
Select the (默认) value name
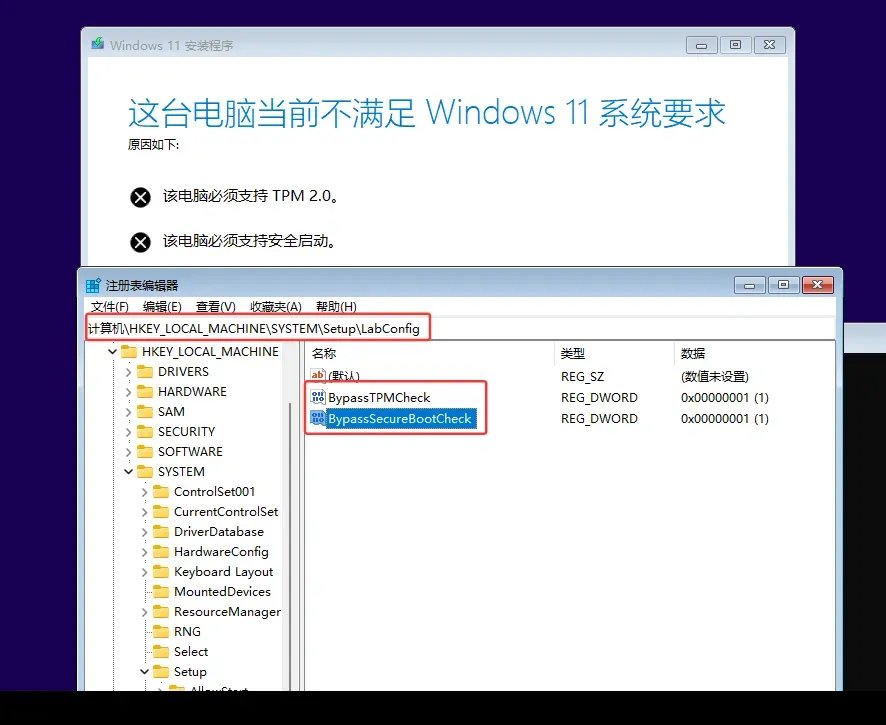click(344, 376)
